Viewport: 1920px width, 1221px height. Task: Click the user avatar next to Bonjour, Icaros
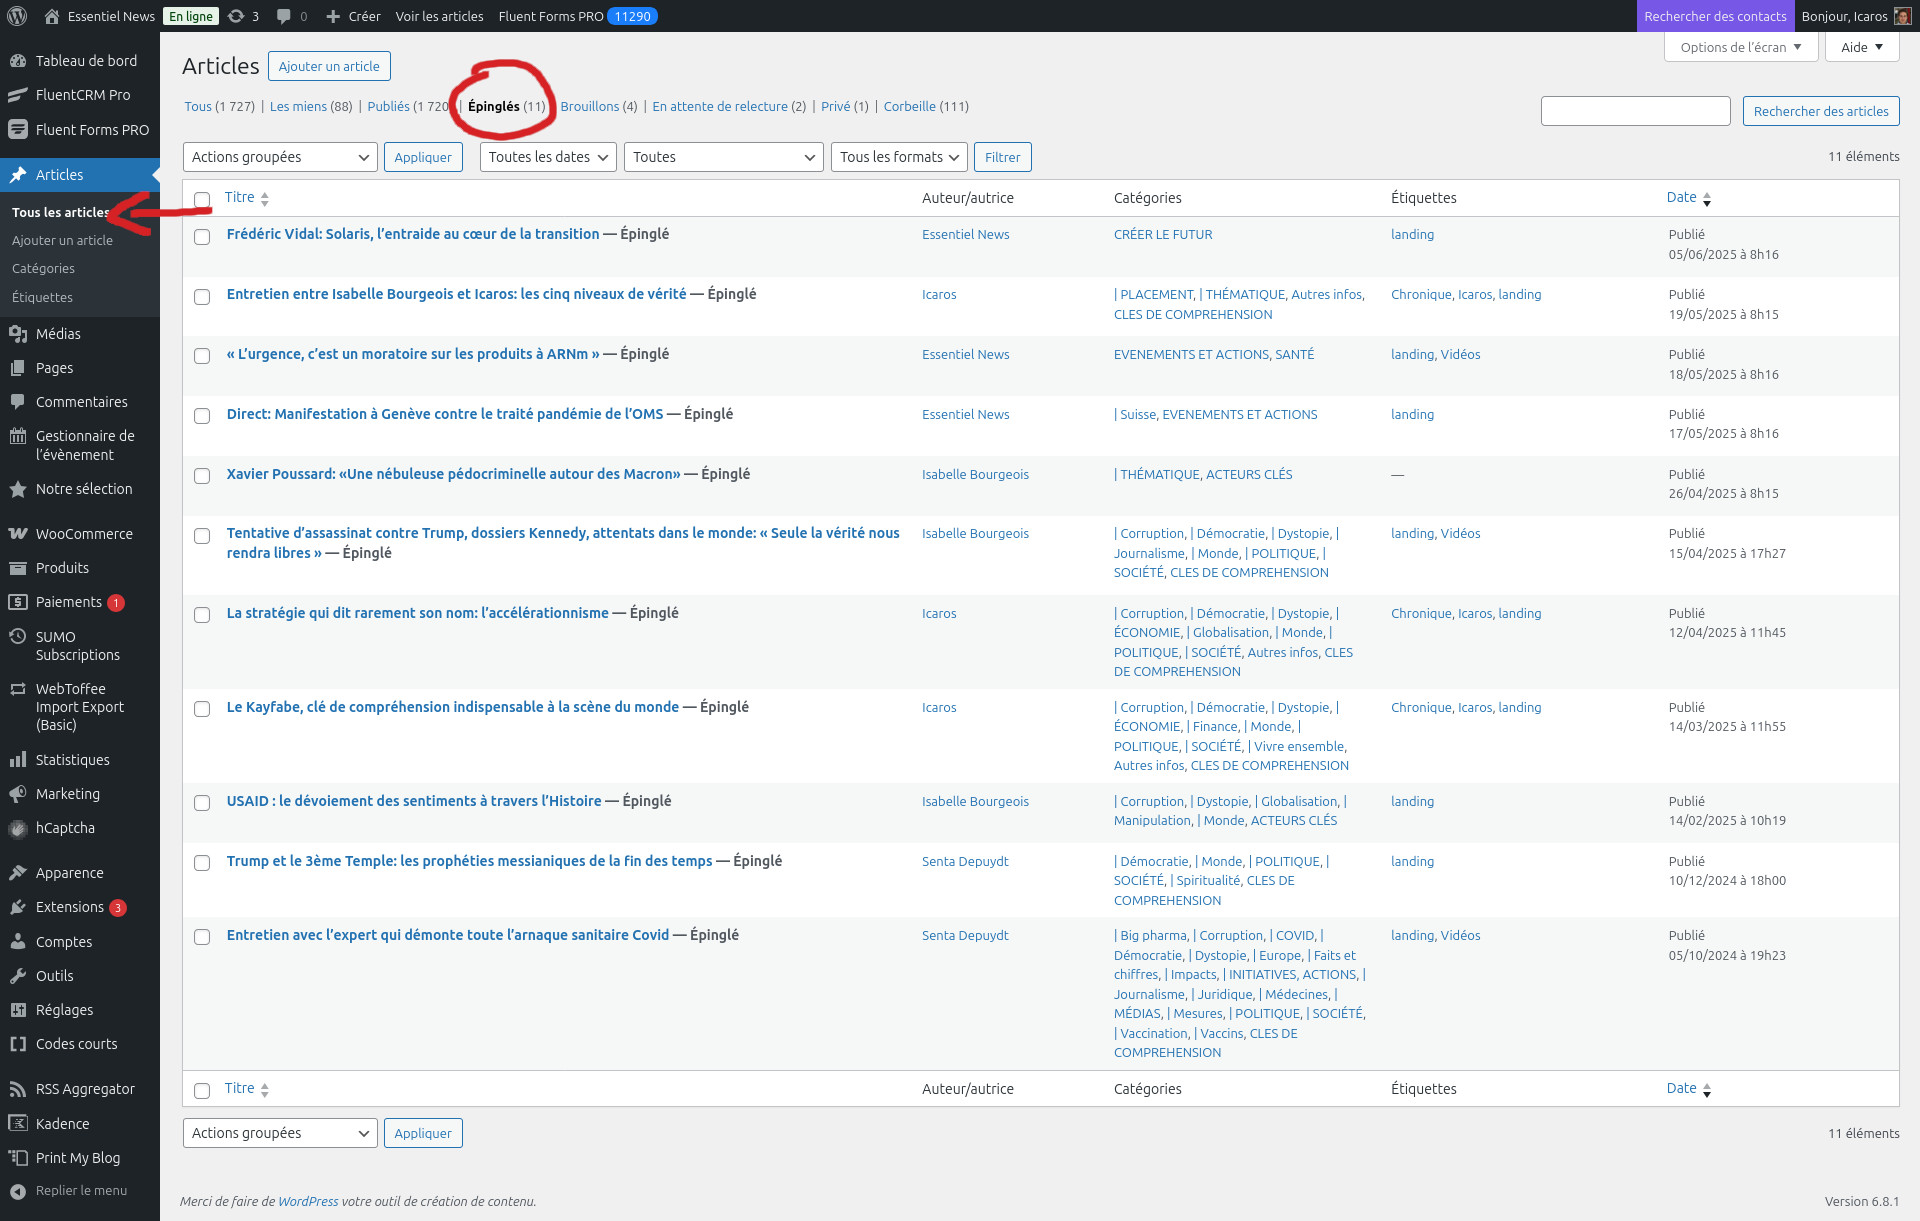1902,16
